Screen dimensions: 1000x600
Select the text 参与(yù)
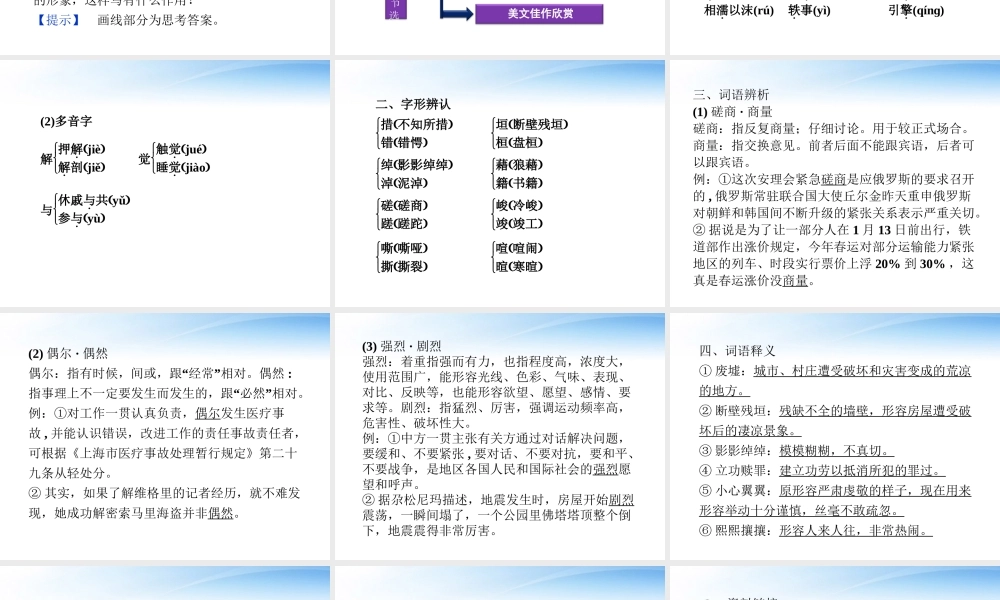coord(82,218)
